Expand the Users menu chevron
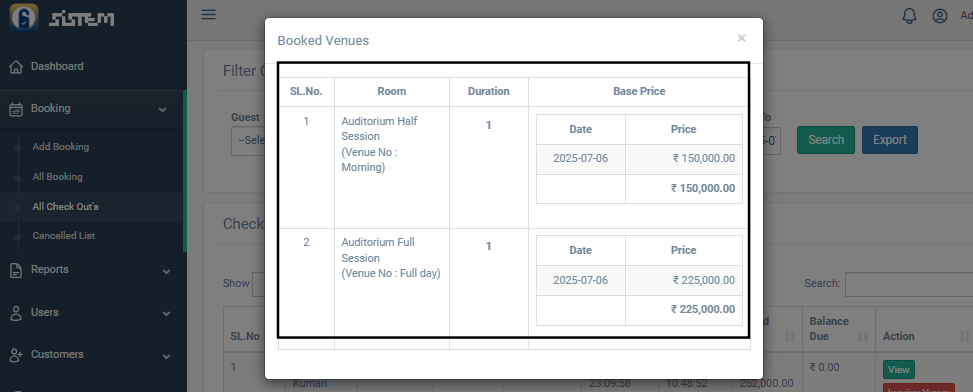The height and width of the screenshot is (392, 973). (166, 314)
